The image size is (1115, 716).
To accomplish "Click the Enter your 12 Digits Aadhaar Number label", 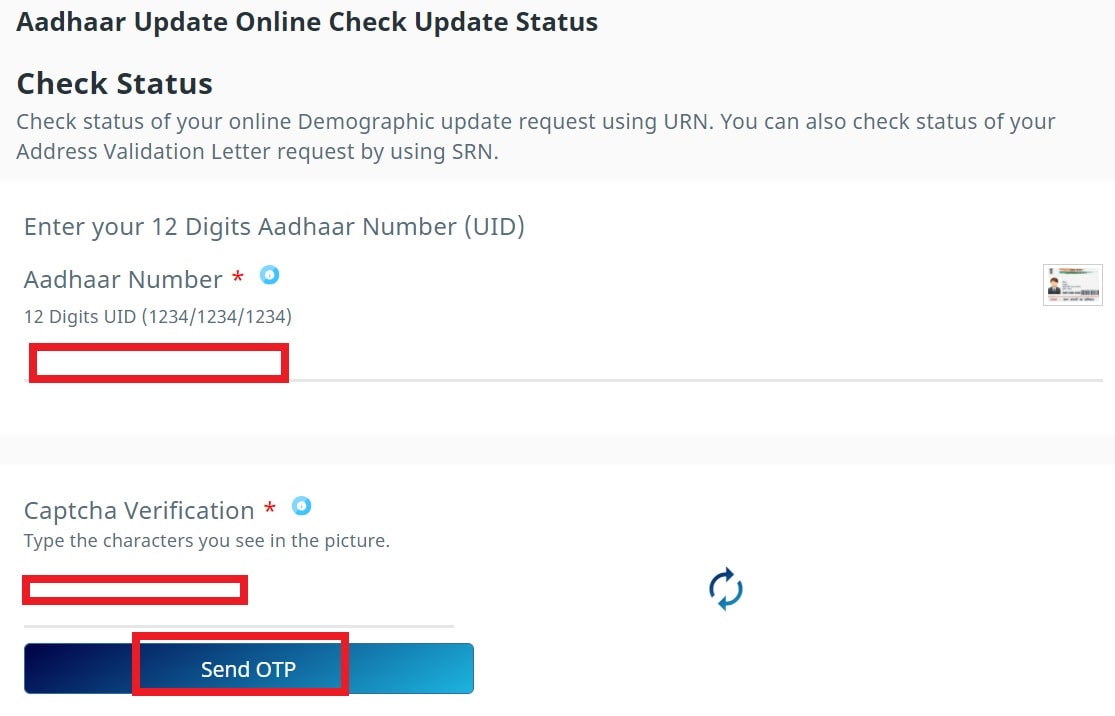I will coord(274,226).
